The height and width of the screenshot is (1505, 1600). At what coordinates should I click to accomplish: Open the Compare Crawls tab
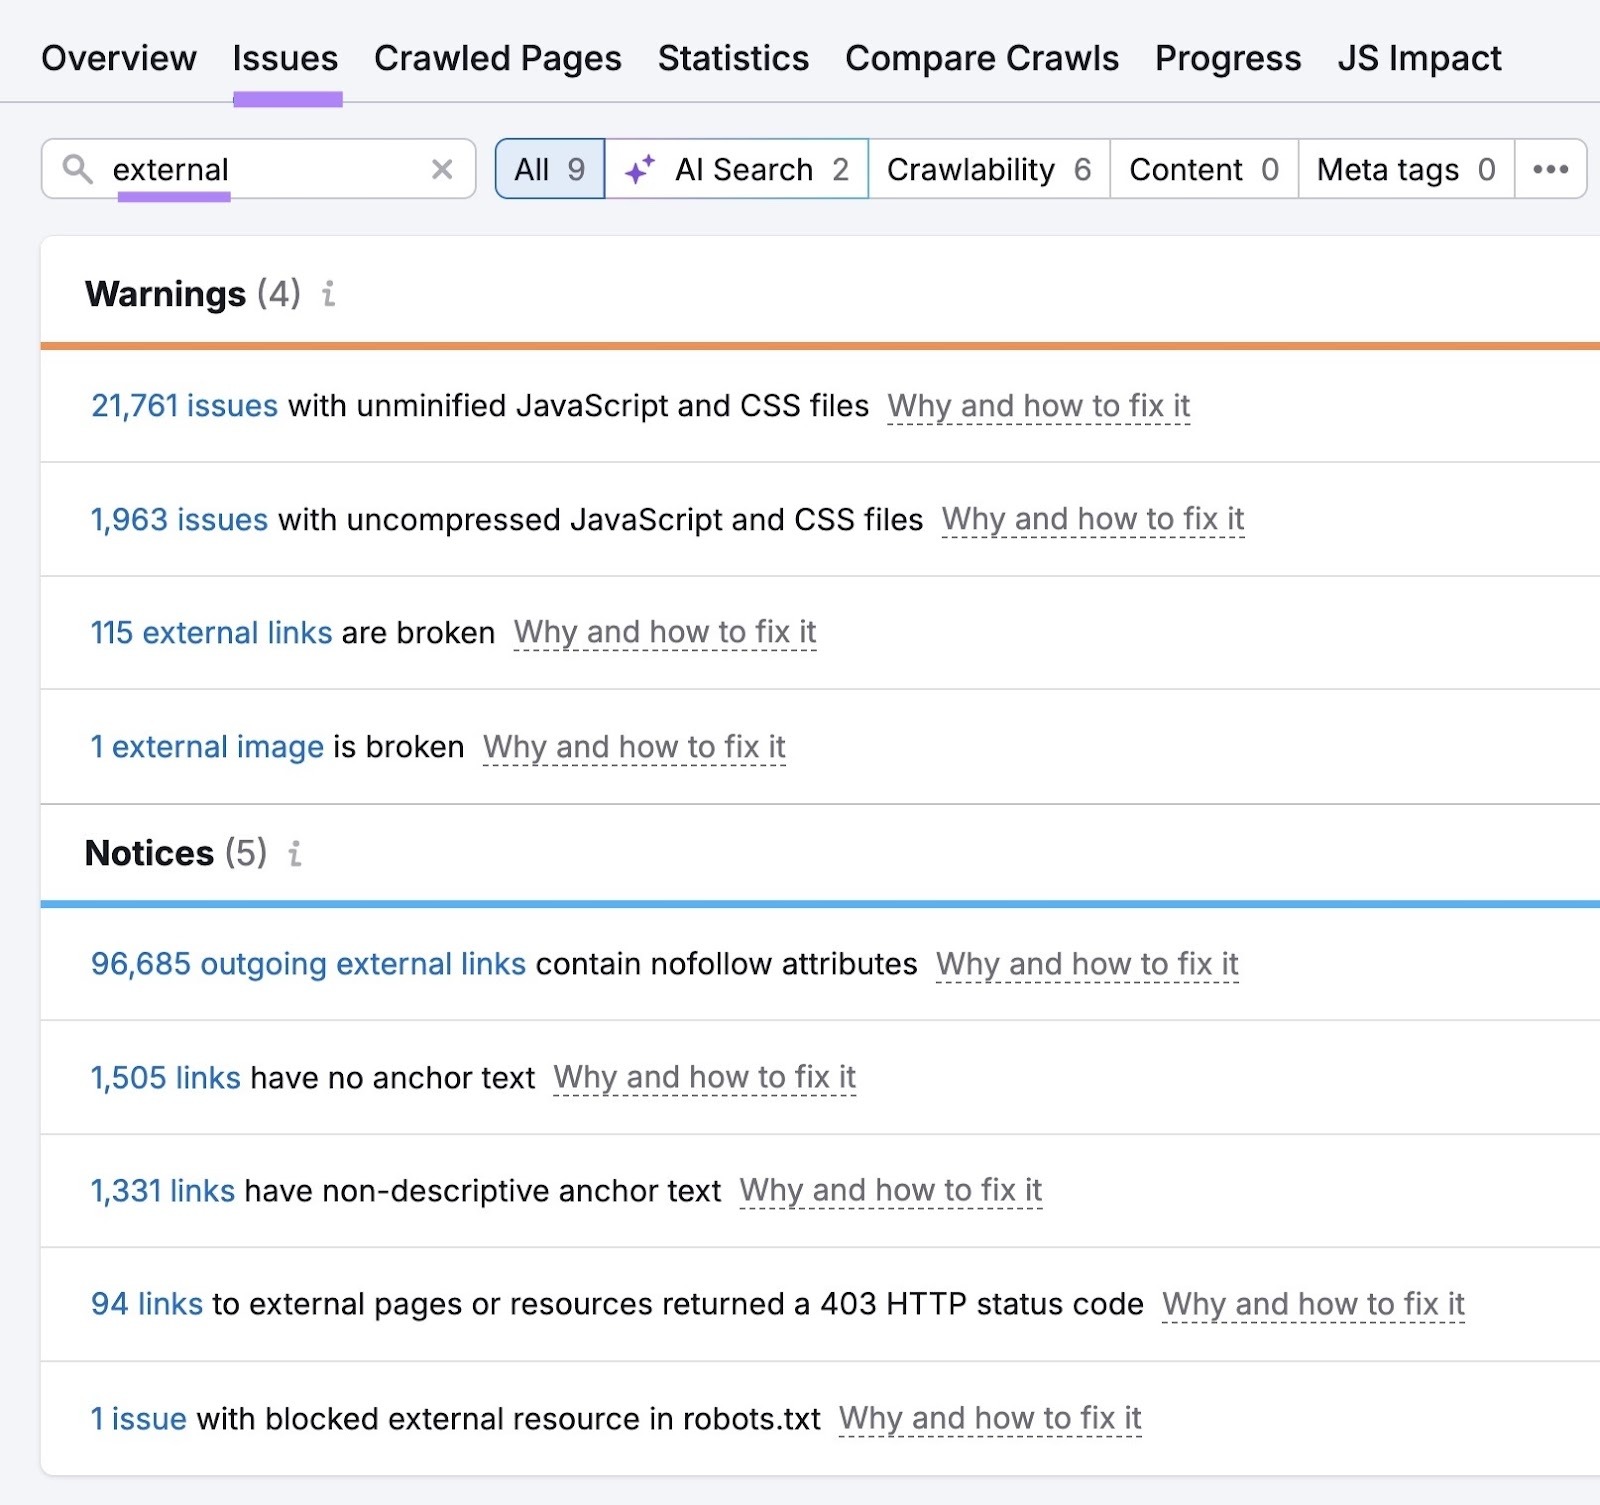981,58
